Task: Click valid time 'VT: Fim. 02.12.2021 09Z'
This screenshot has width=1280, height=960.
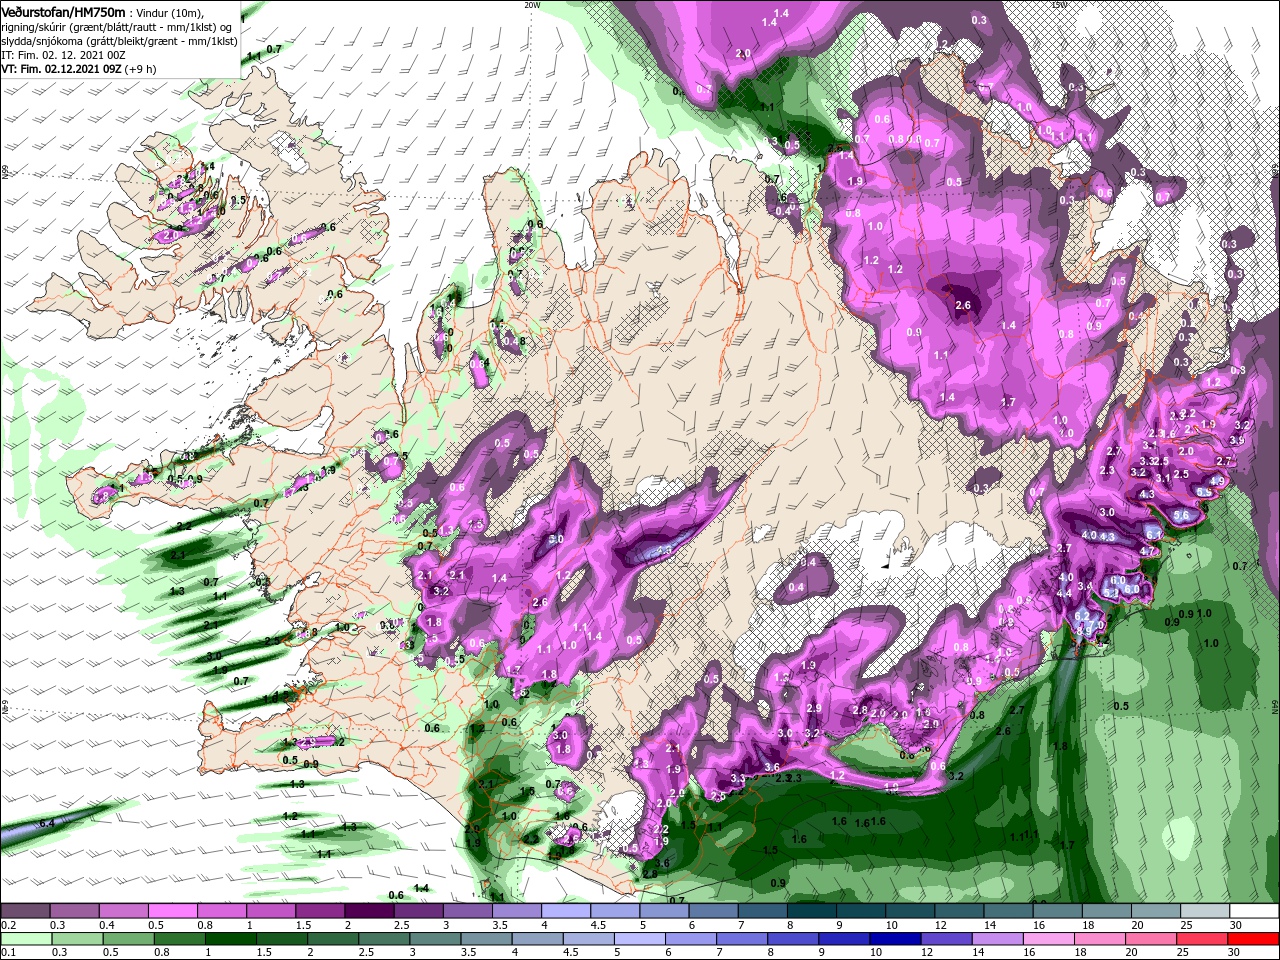Action: pos(62,70)
